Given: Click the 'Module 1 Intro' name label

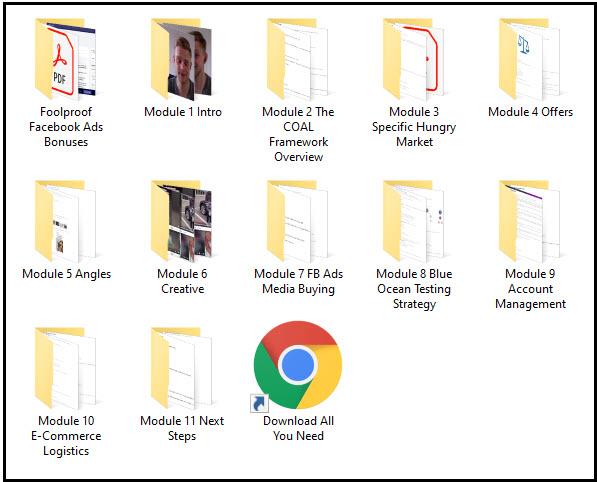Looking at the screenshot, I should point(183,112).
